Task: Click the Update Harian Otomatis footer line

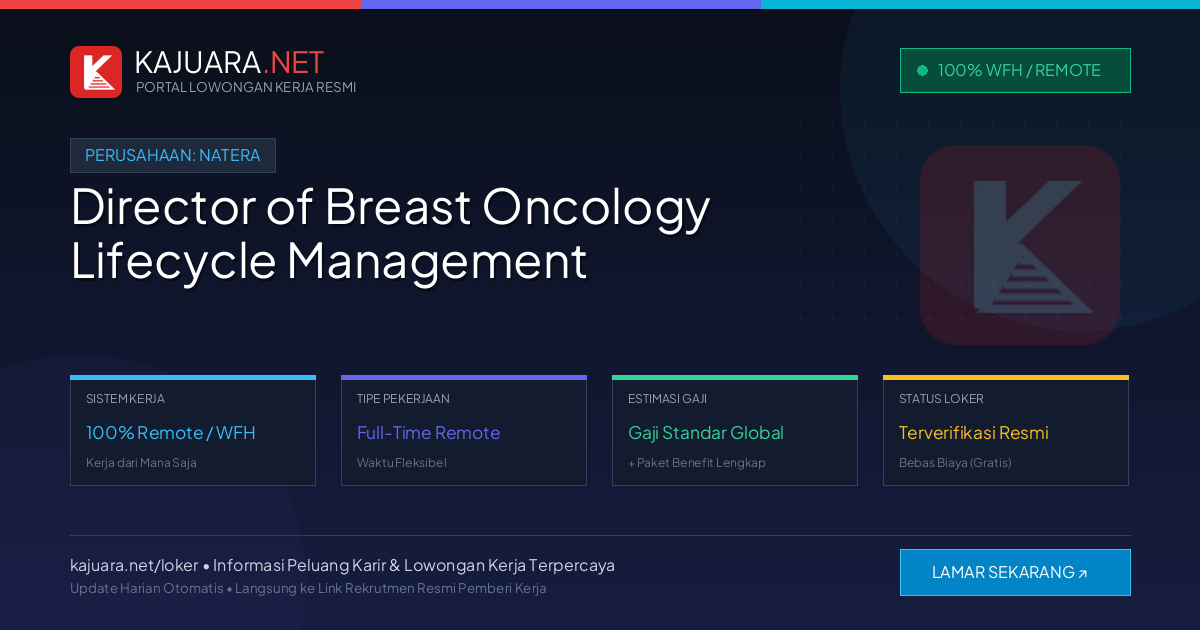Action: (308, 588)
